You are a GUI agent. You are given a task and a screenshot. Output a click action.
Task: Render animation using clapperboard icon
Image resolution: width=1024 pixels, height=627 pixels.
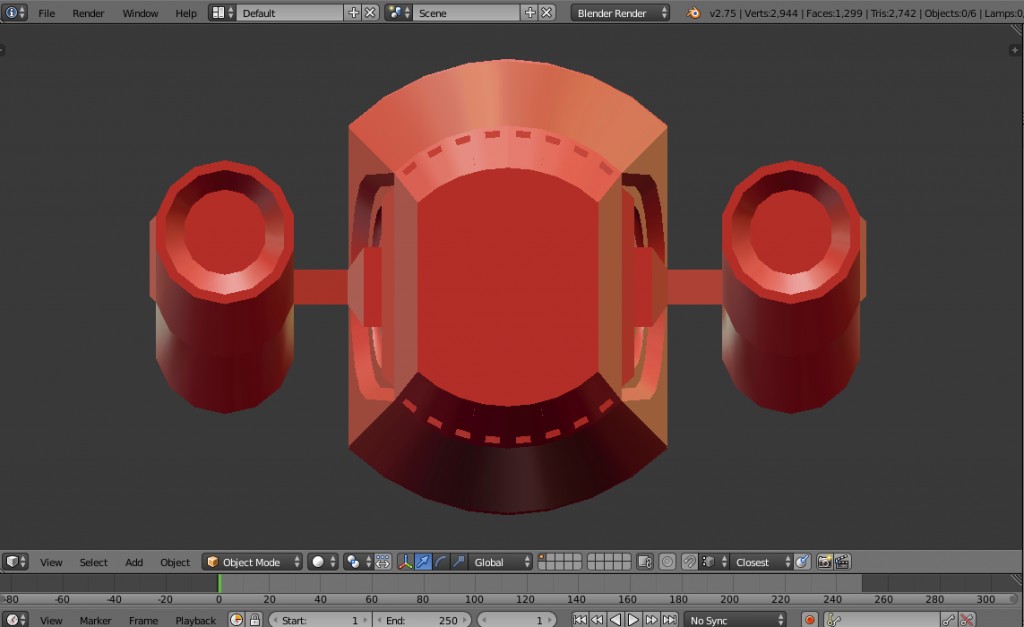coord(843,561)
